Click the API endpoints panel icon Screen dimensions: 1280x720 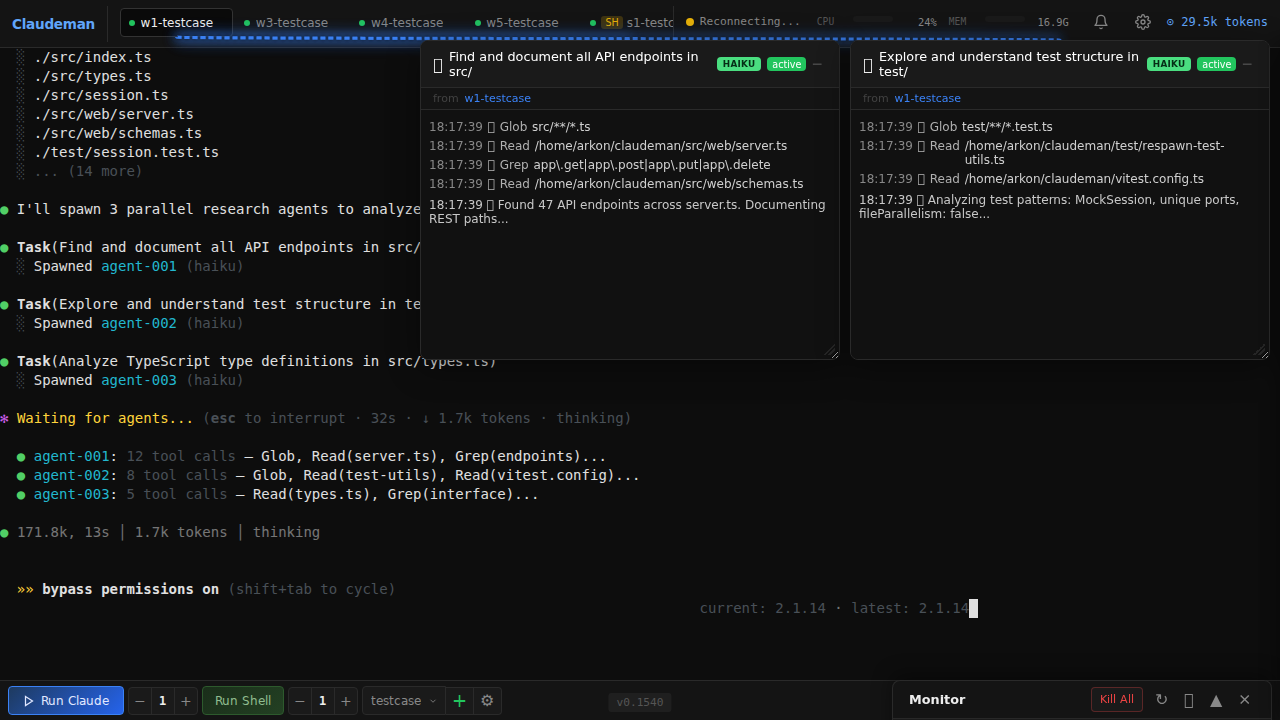pyautogui.click(x=438, y=66)
